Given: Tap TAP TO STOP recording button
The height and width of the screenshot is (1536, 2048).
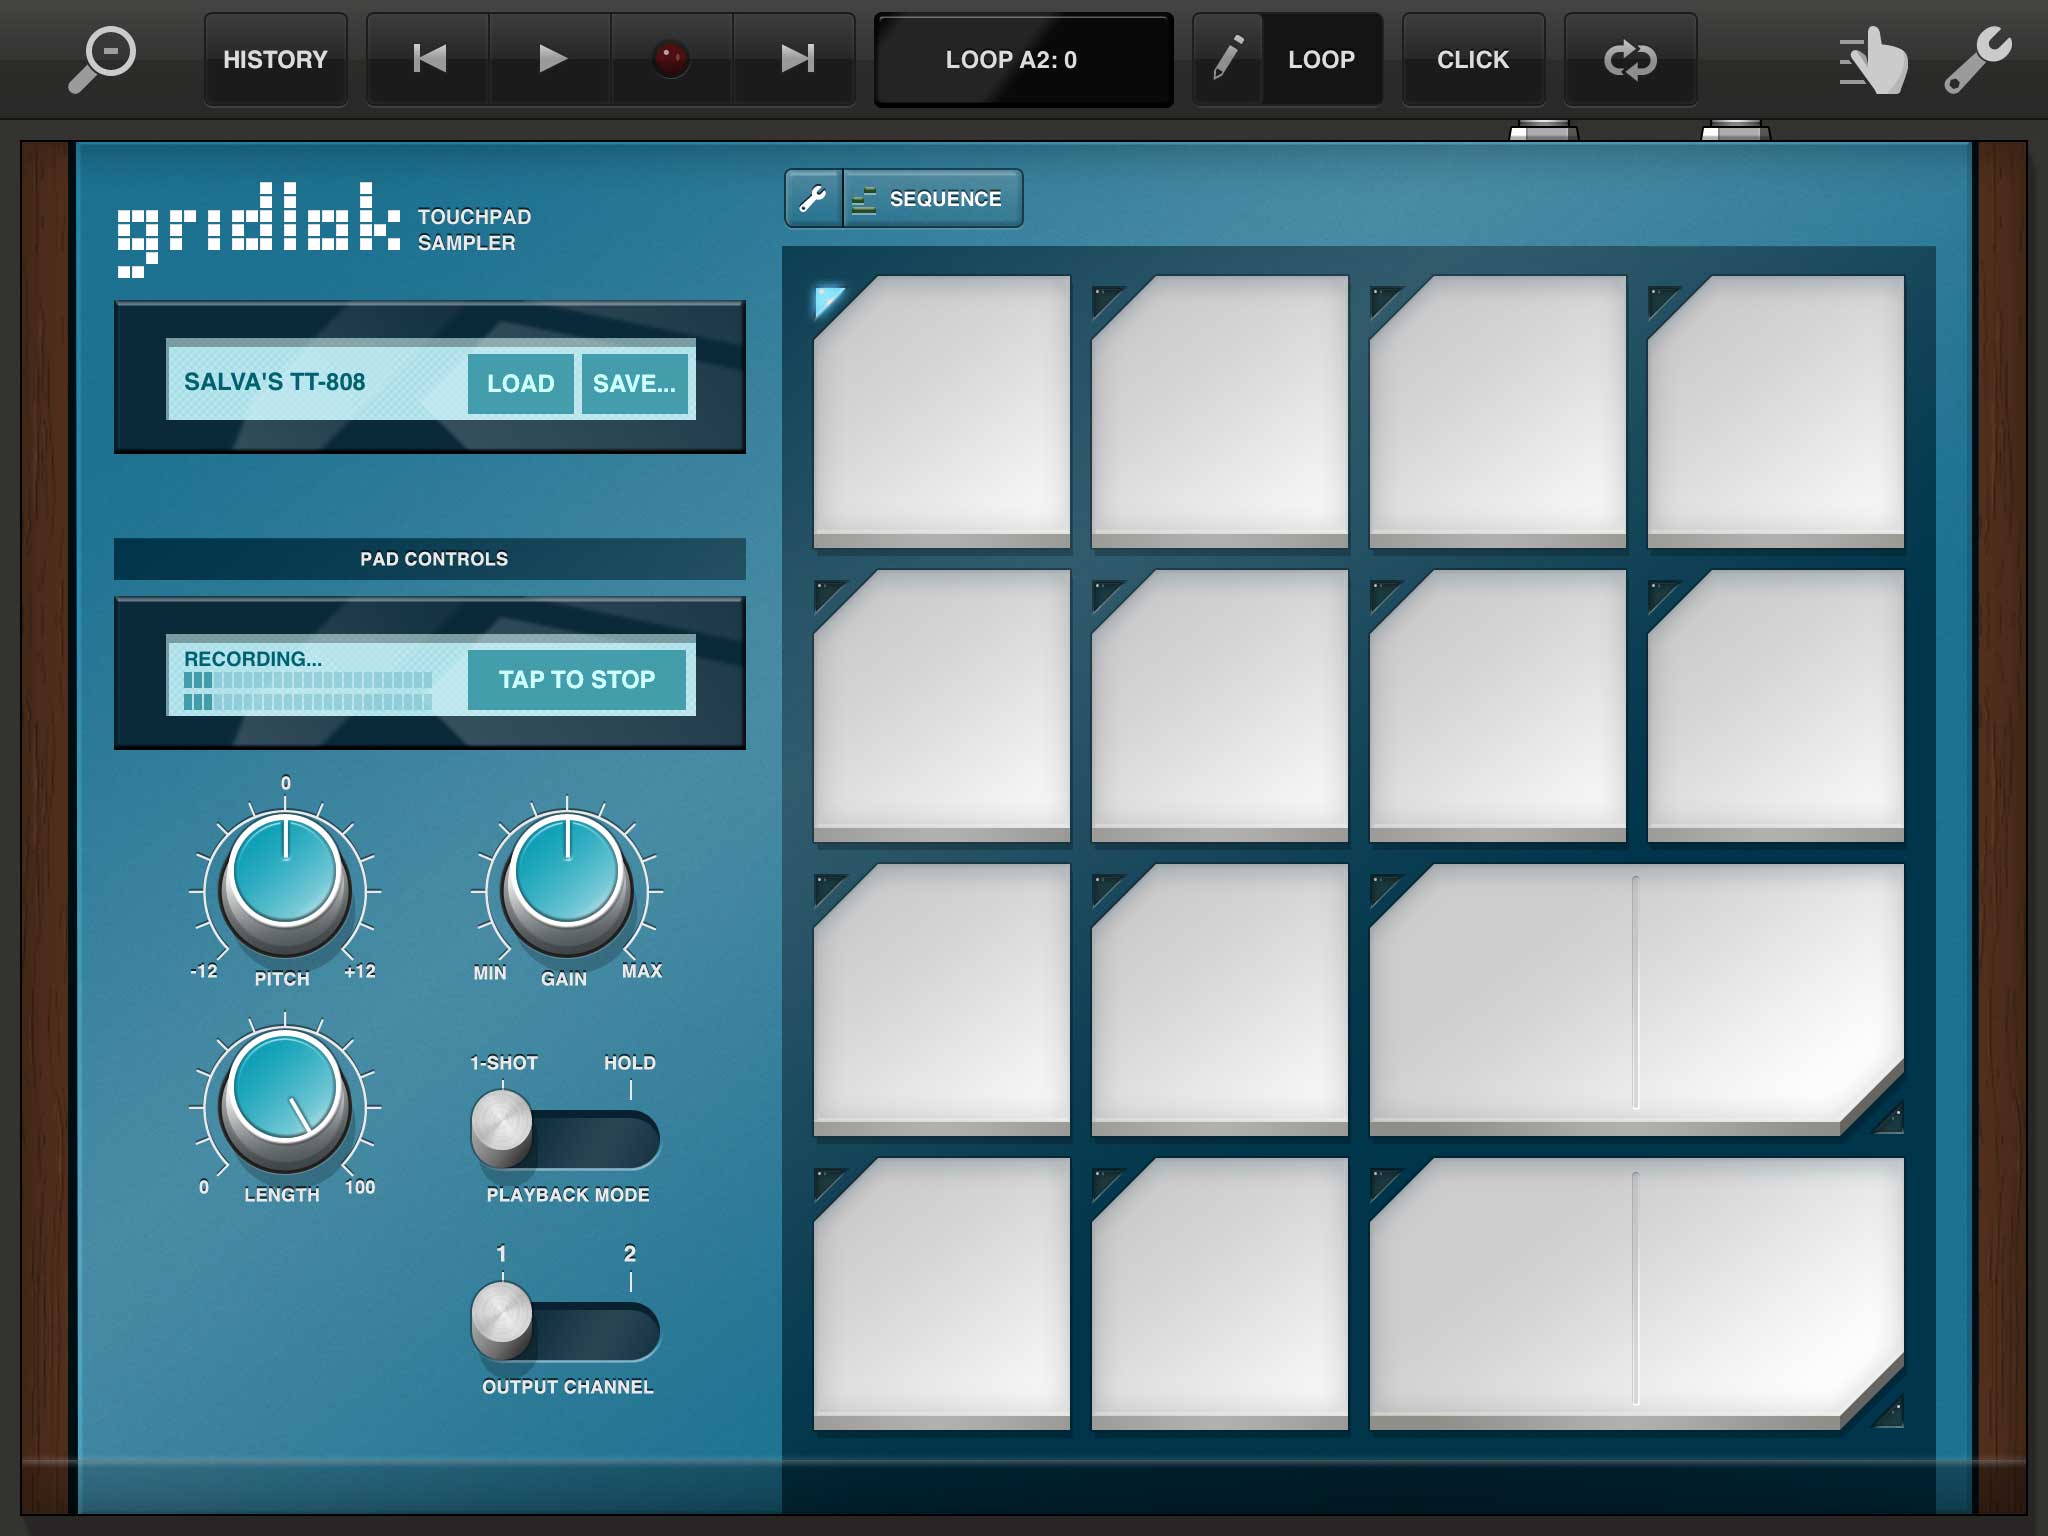Looking at the screenshot, I should pos(577,680).
